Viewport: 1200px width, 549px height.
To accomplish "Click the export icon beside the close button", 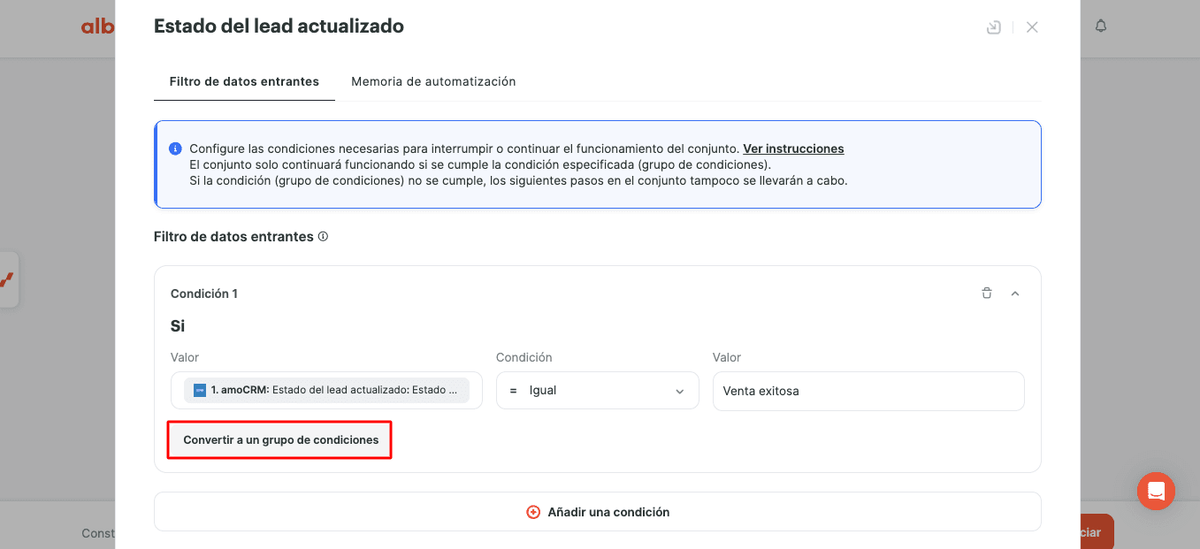I will click(993, 27).
